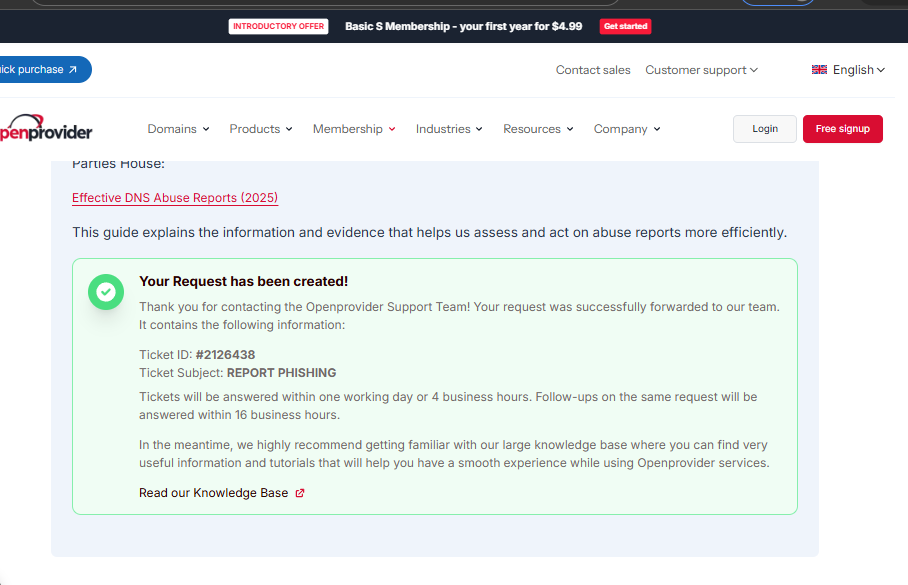The image size is (908, 585).
Task: Click the UK flag language icon
Action: [819, 70]
